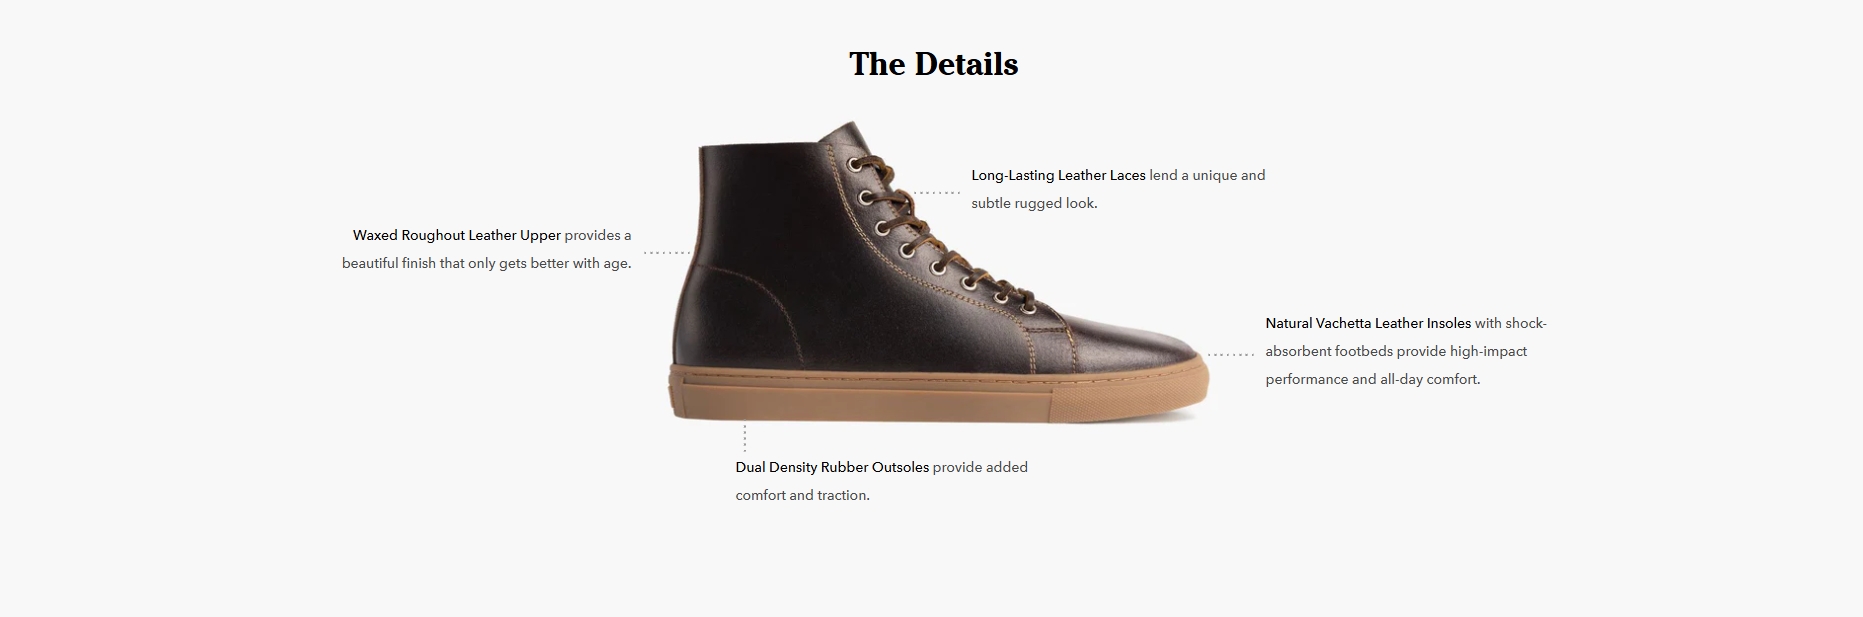Click the dotted connector line near the toe

click(x=1230, y=354)
